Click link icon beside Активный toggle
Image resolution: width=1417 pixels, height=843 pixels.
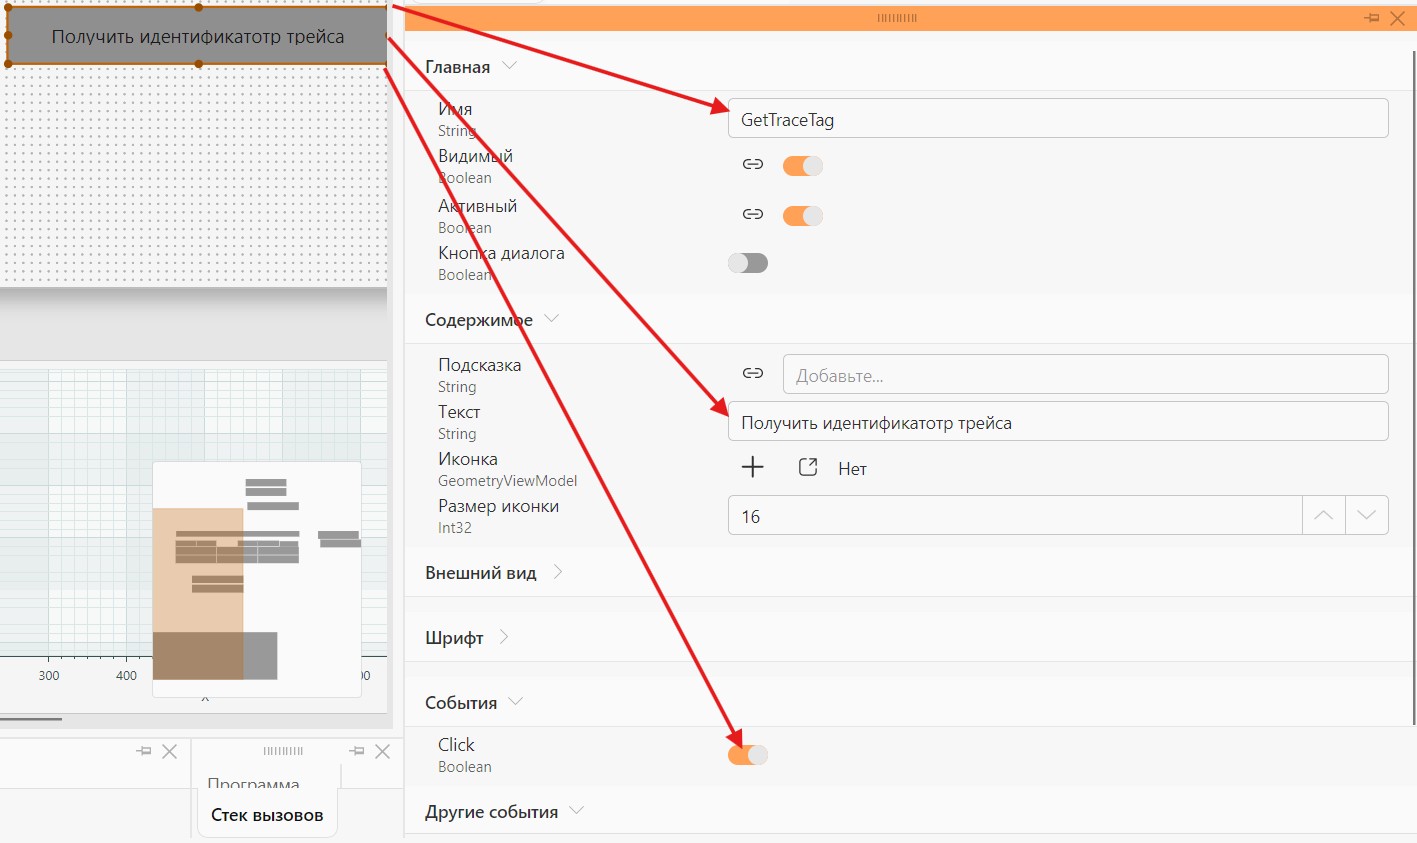[x=753, y=214]
